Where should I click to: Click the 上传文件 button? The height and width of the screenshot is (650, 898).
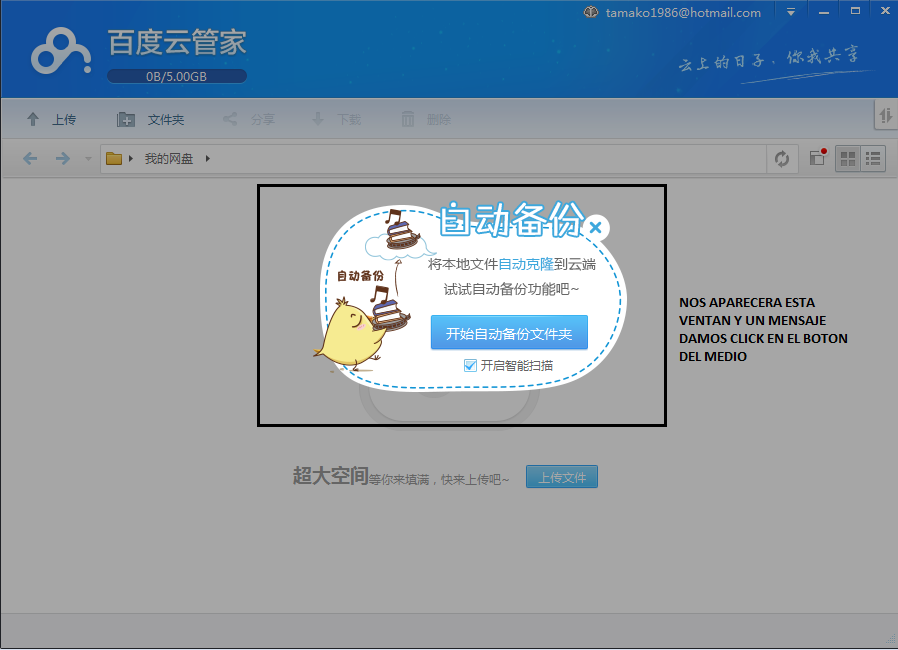562,477
